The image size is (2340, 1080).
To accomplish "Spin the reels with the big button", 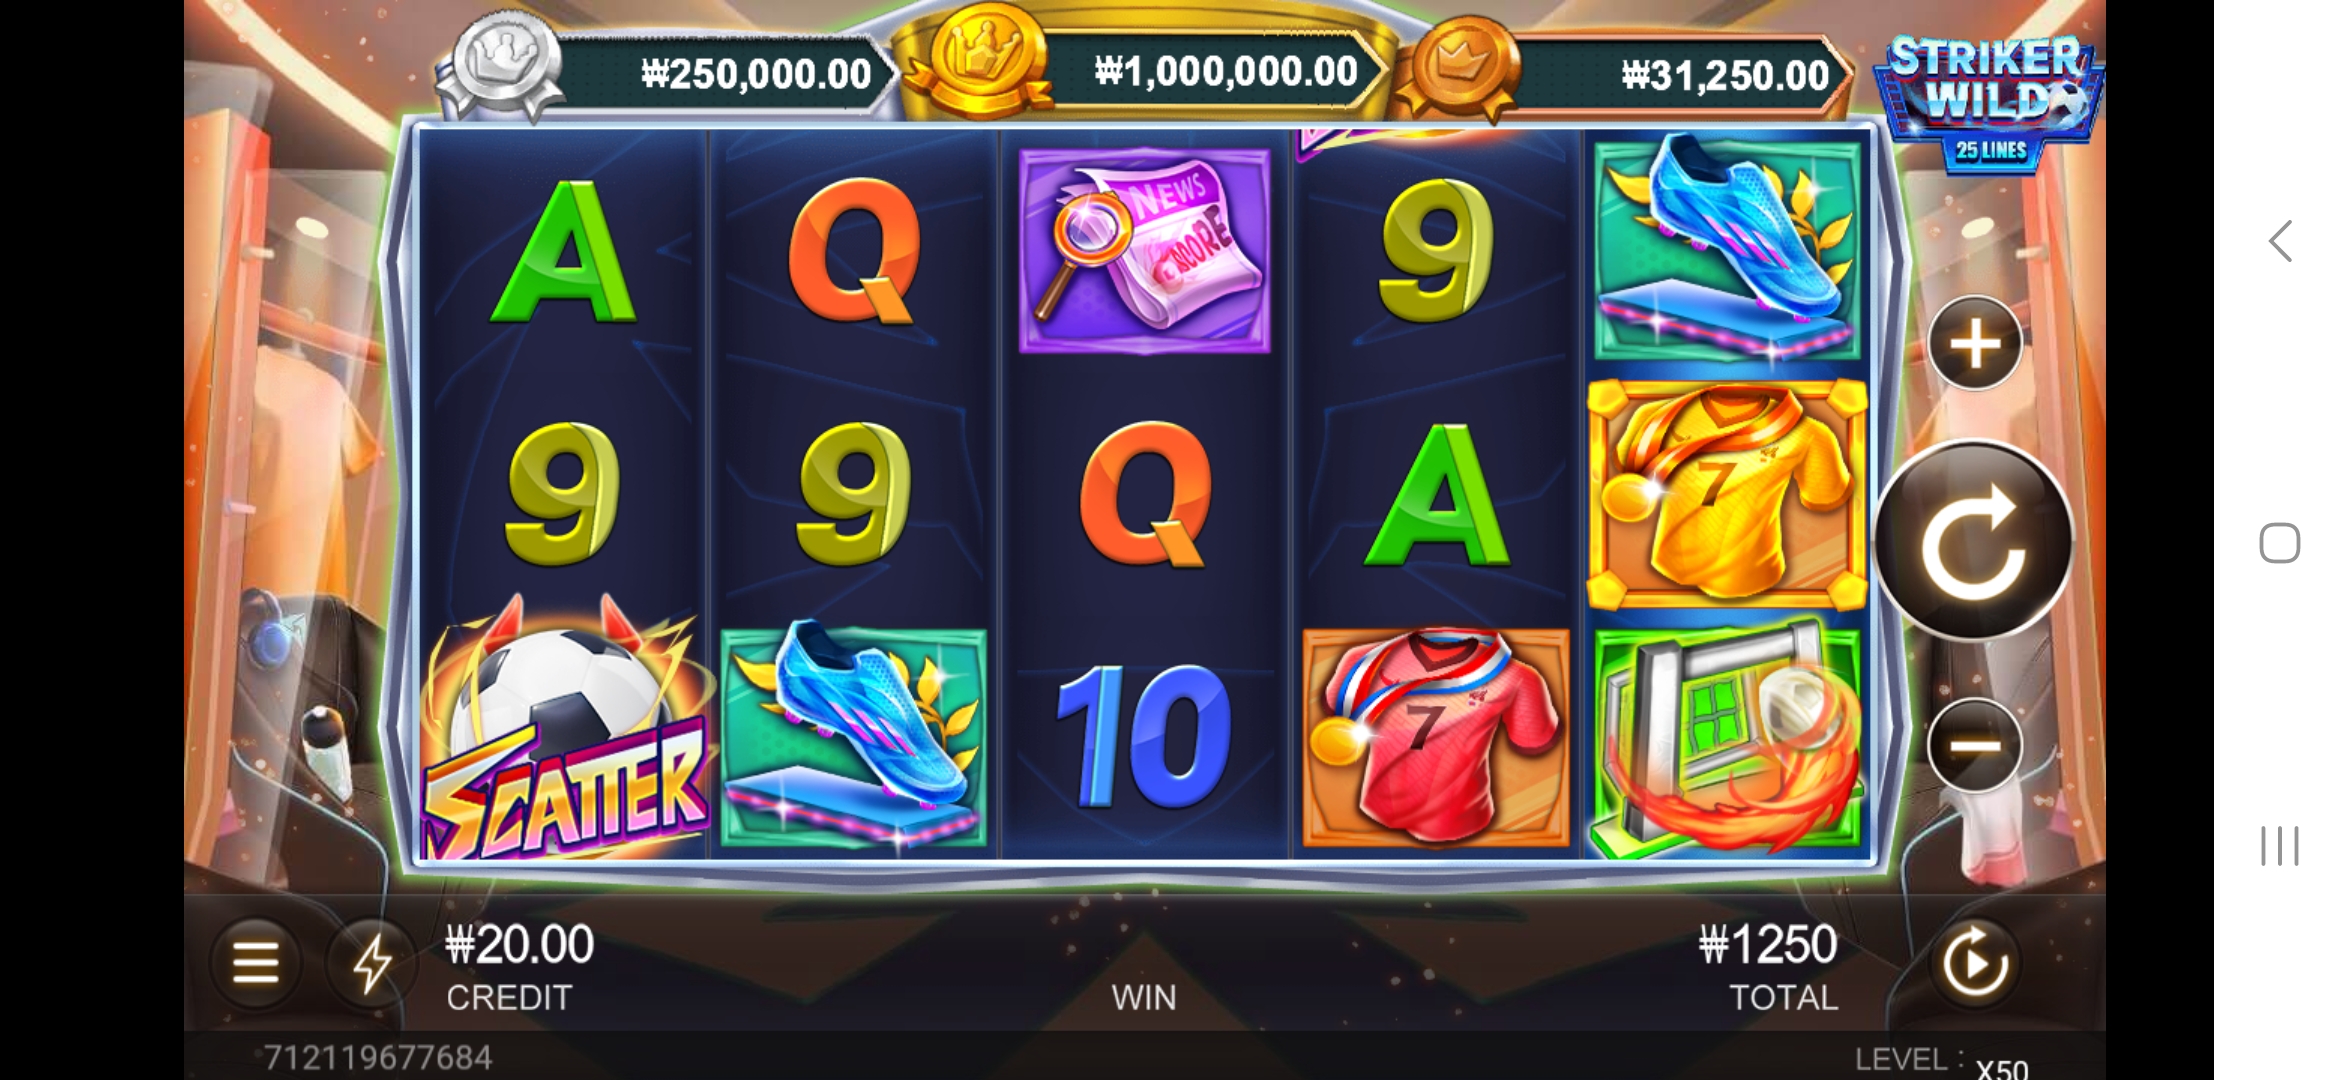I will point(1973,541).
